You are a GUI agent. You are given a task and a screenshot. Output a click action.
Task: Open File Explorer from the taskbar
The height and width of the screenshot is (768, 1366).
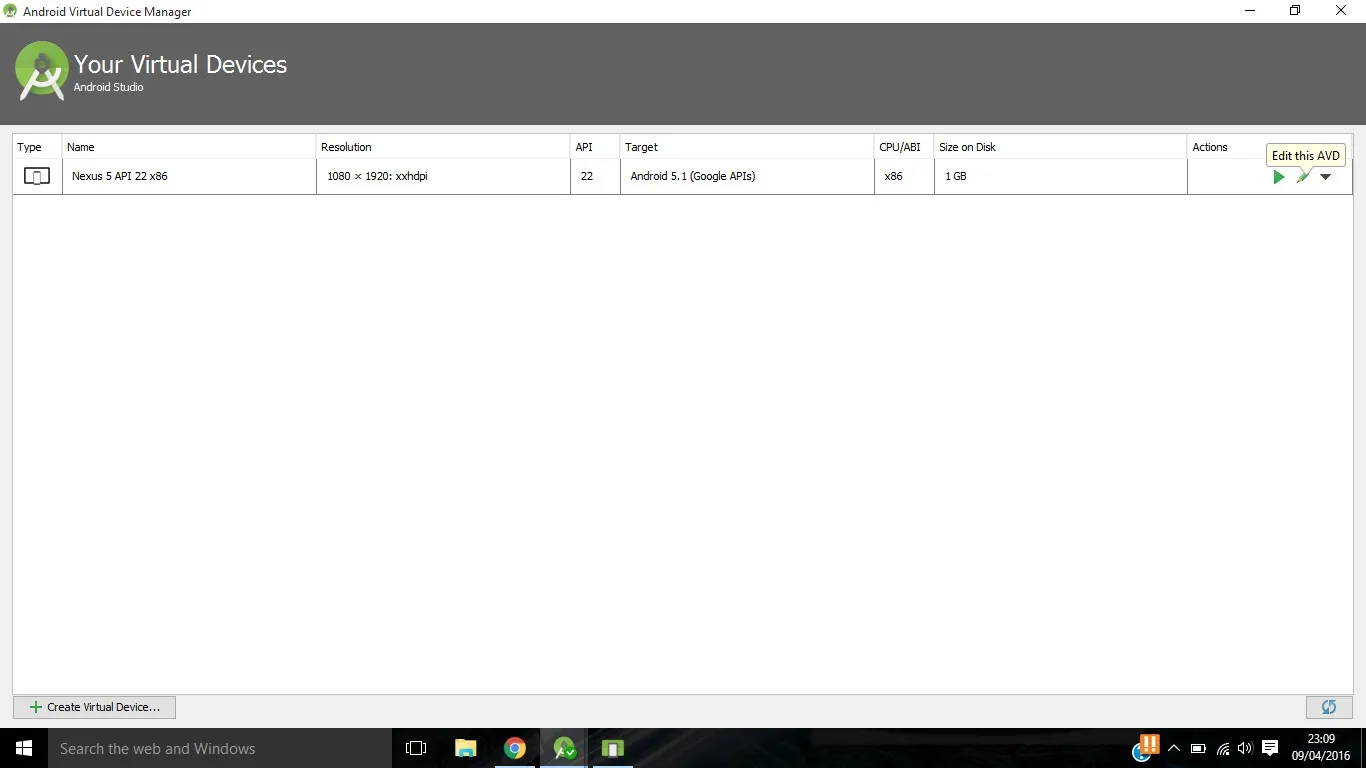coord(466,748)
